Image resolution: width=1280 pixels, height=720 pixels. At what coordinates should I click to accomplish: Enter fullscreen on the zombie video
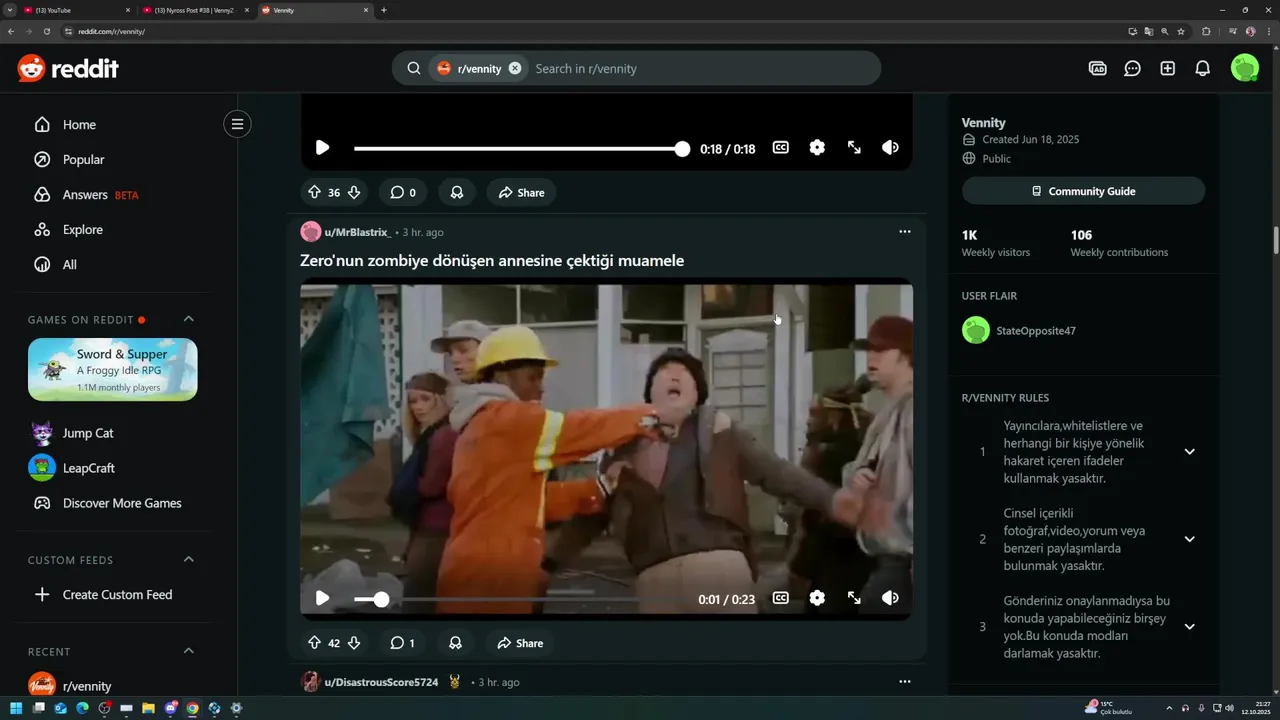854,598
